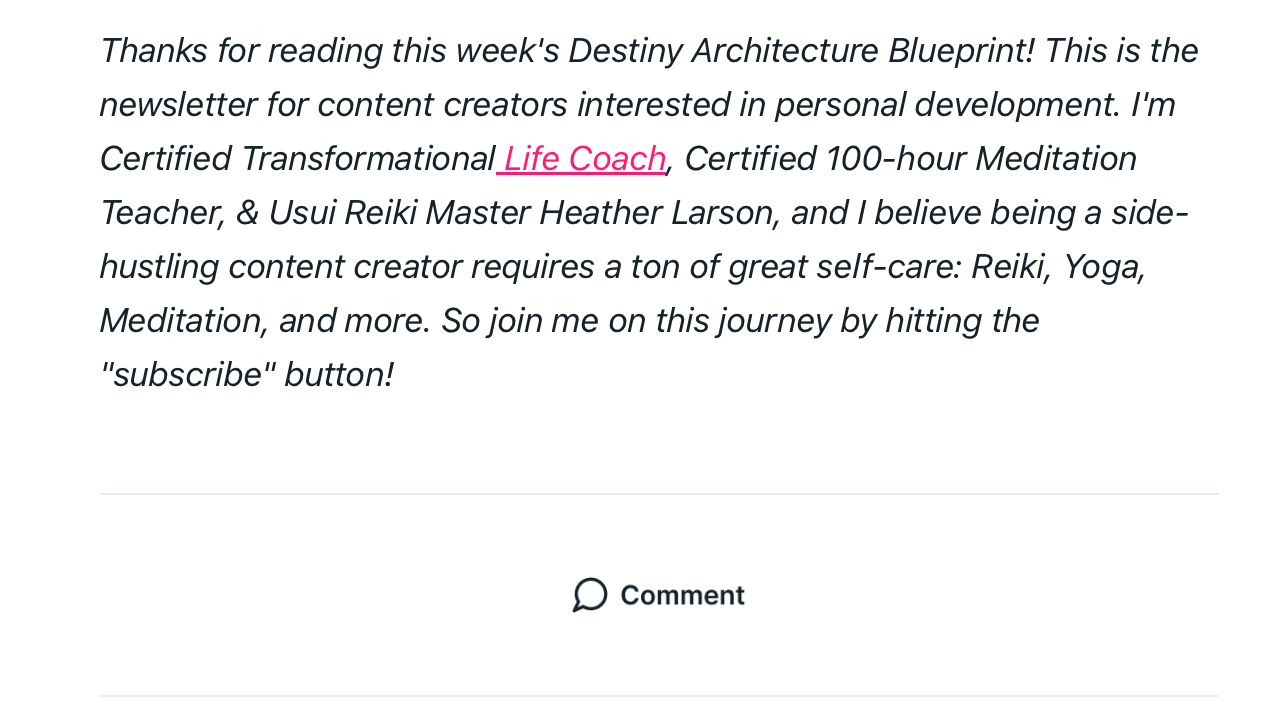Screen dimensions: 1278x704
Task: Click the phrase 100-hour Meditation
Action: pyautogui.click(x=981, y=158)
